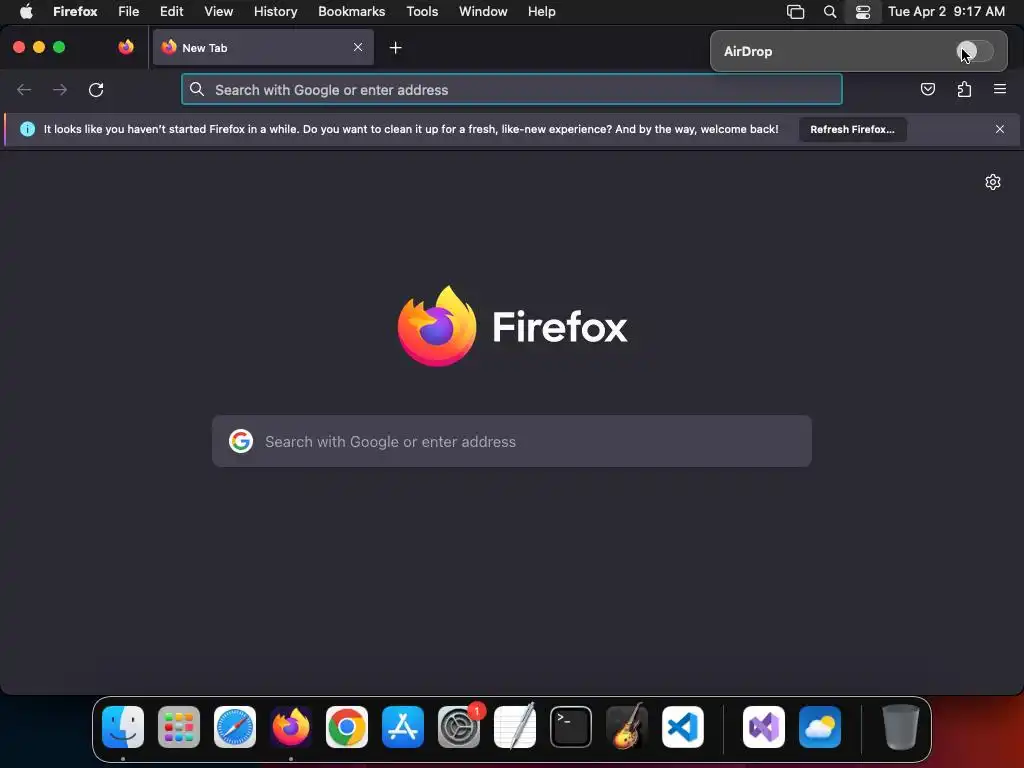Click Refresh Firefox... button
Viewport: 1024px width, 768px height.
[x=852, y=129]
